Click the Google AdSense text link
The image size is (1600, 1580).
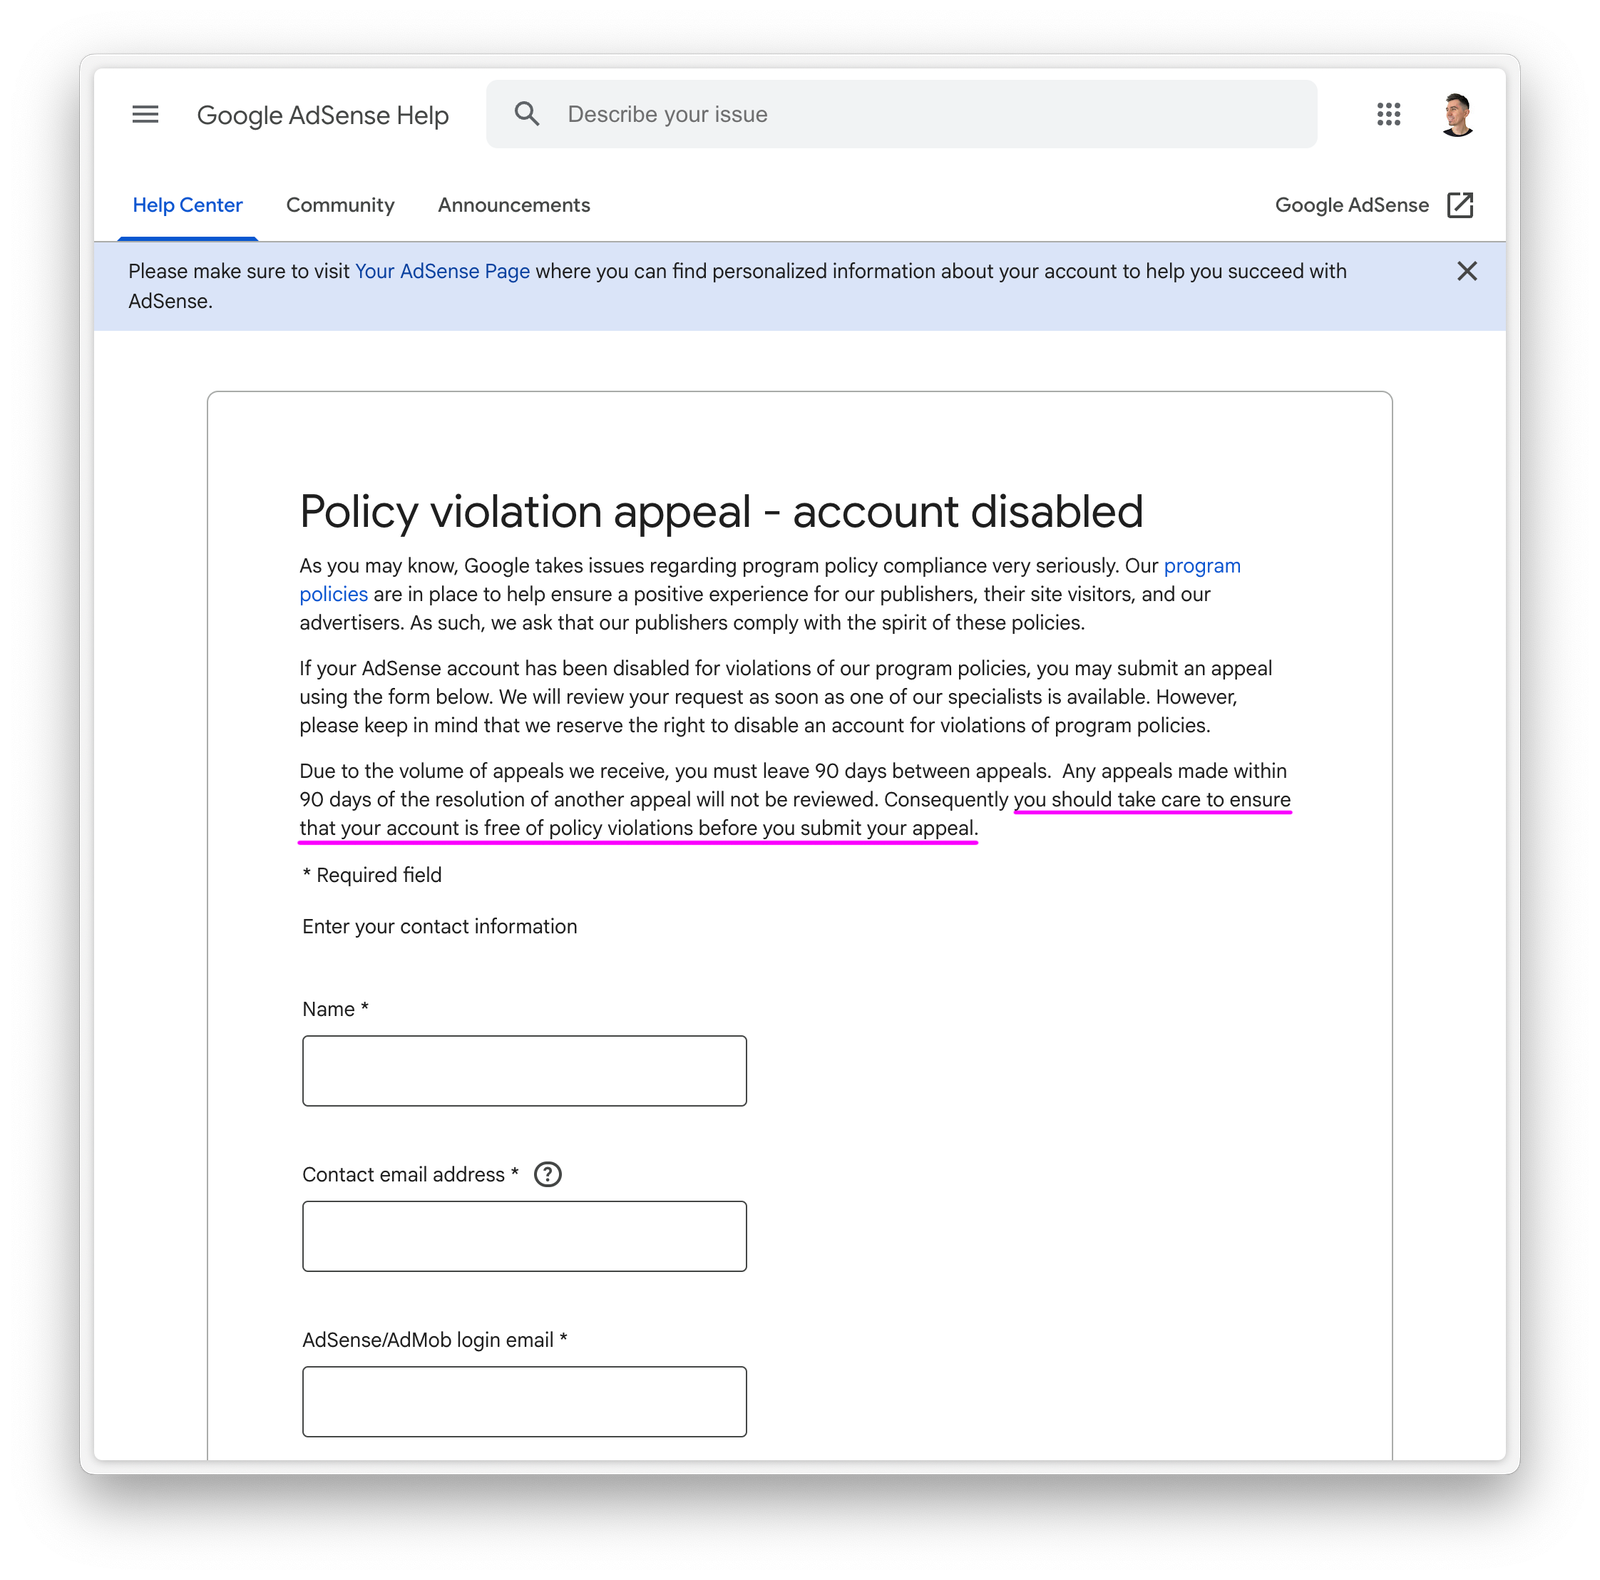[1351, 205]
